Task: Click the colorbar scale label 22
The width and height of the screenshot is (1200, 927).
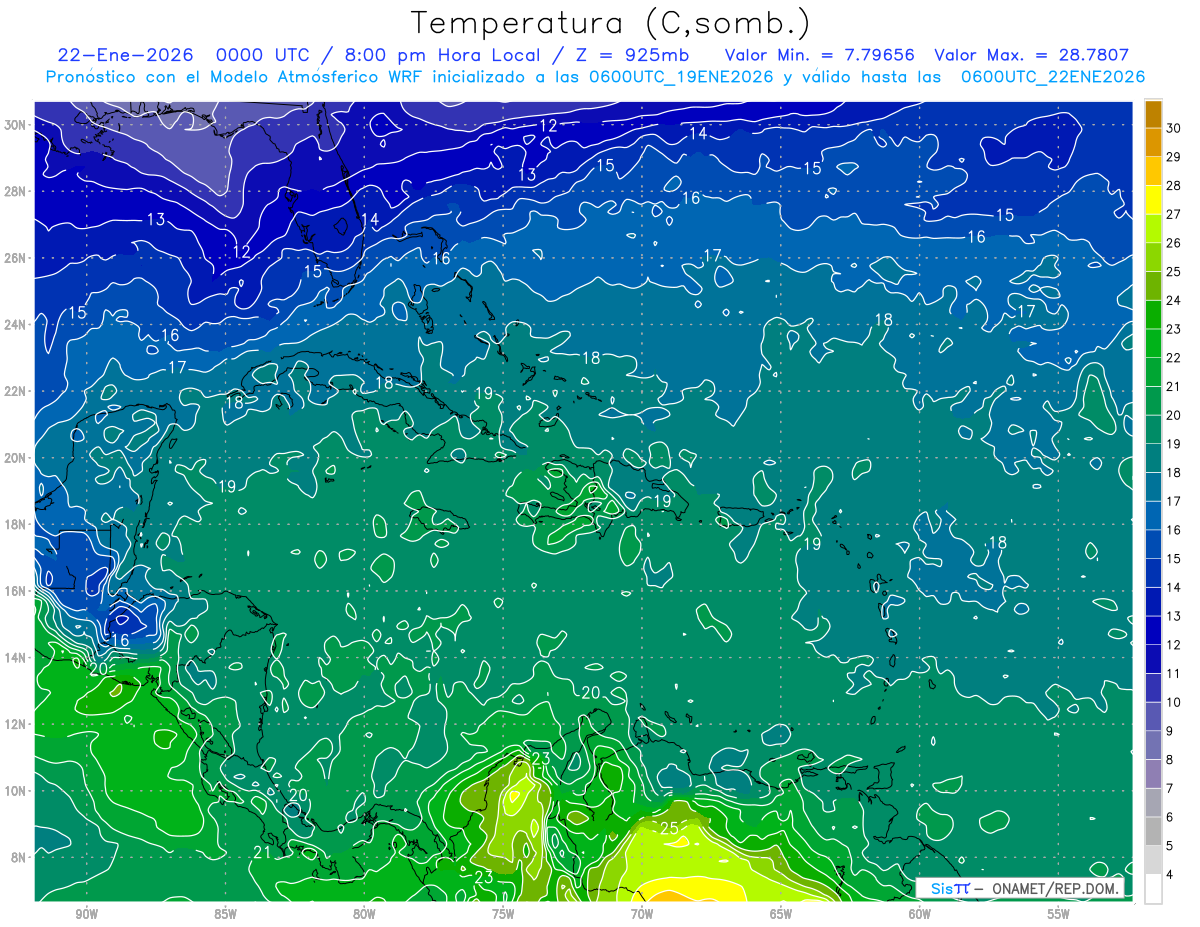Action: pyautogui.click(x=1174, y=358)
